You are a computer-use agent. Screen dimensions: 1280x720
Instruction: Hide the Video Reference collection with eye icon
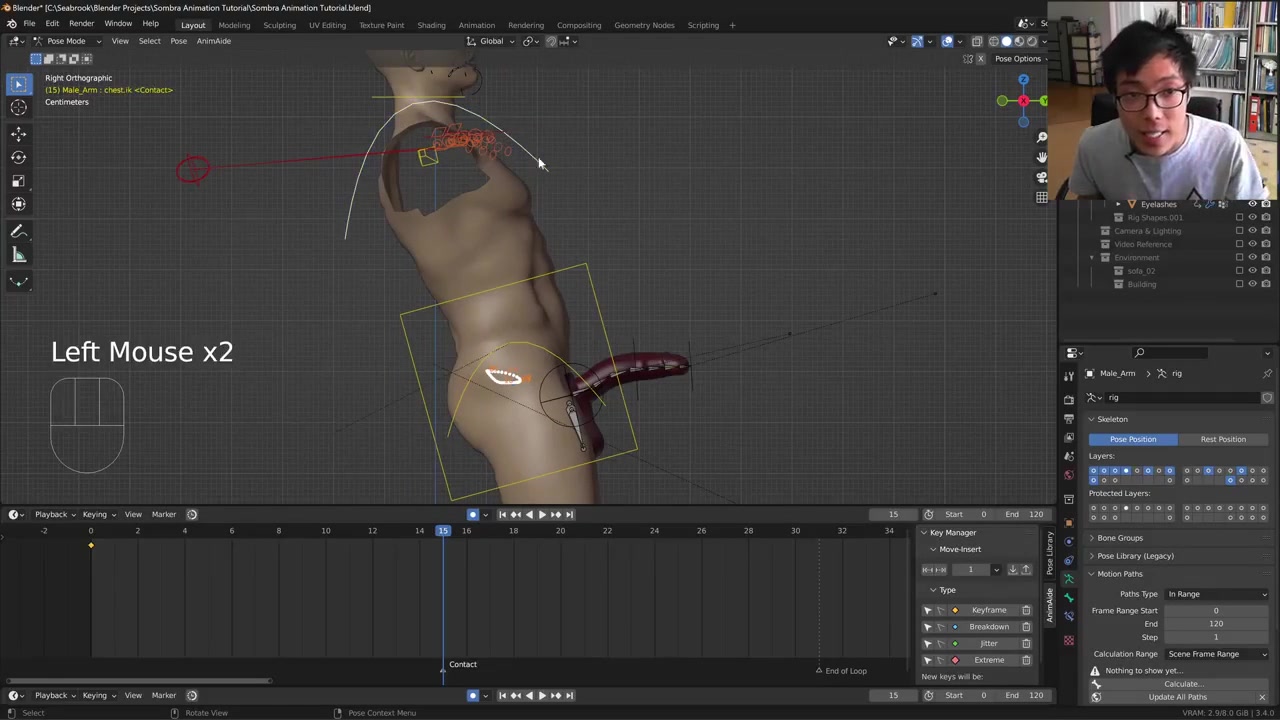point(1252,244)
